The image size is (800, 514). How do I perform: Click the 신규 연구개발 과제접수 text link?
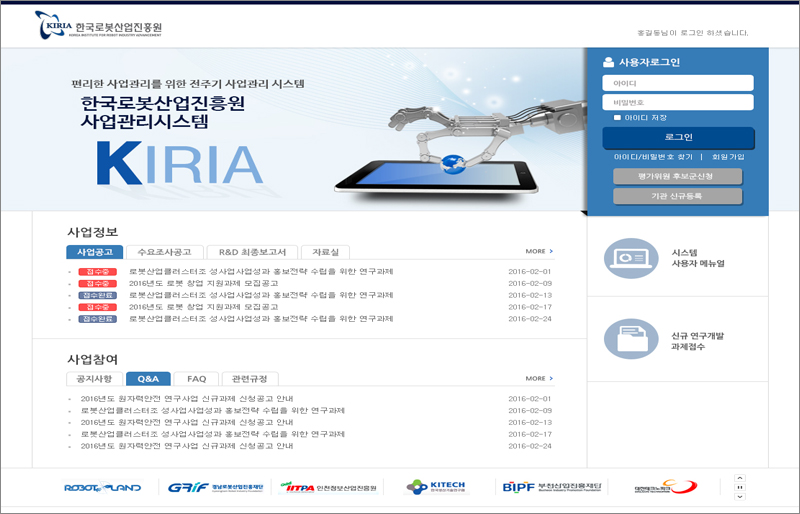click(697, 341)
